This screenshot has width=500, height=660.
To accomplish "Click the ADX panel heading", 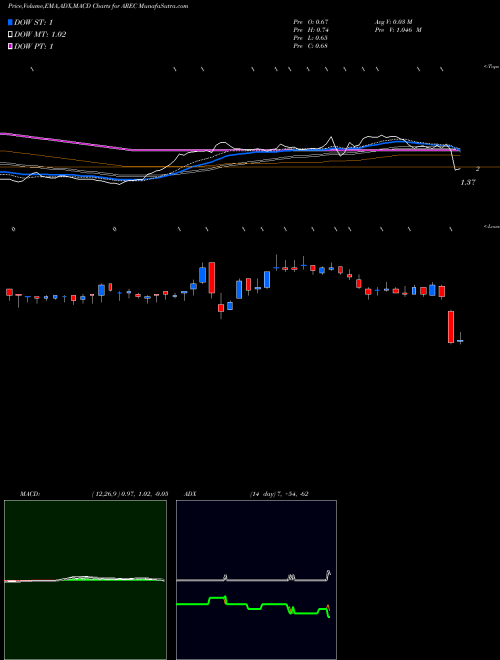I will [191, 494].
